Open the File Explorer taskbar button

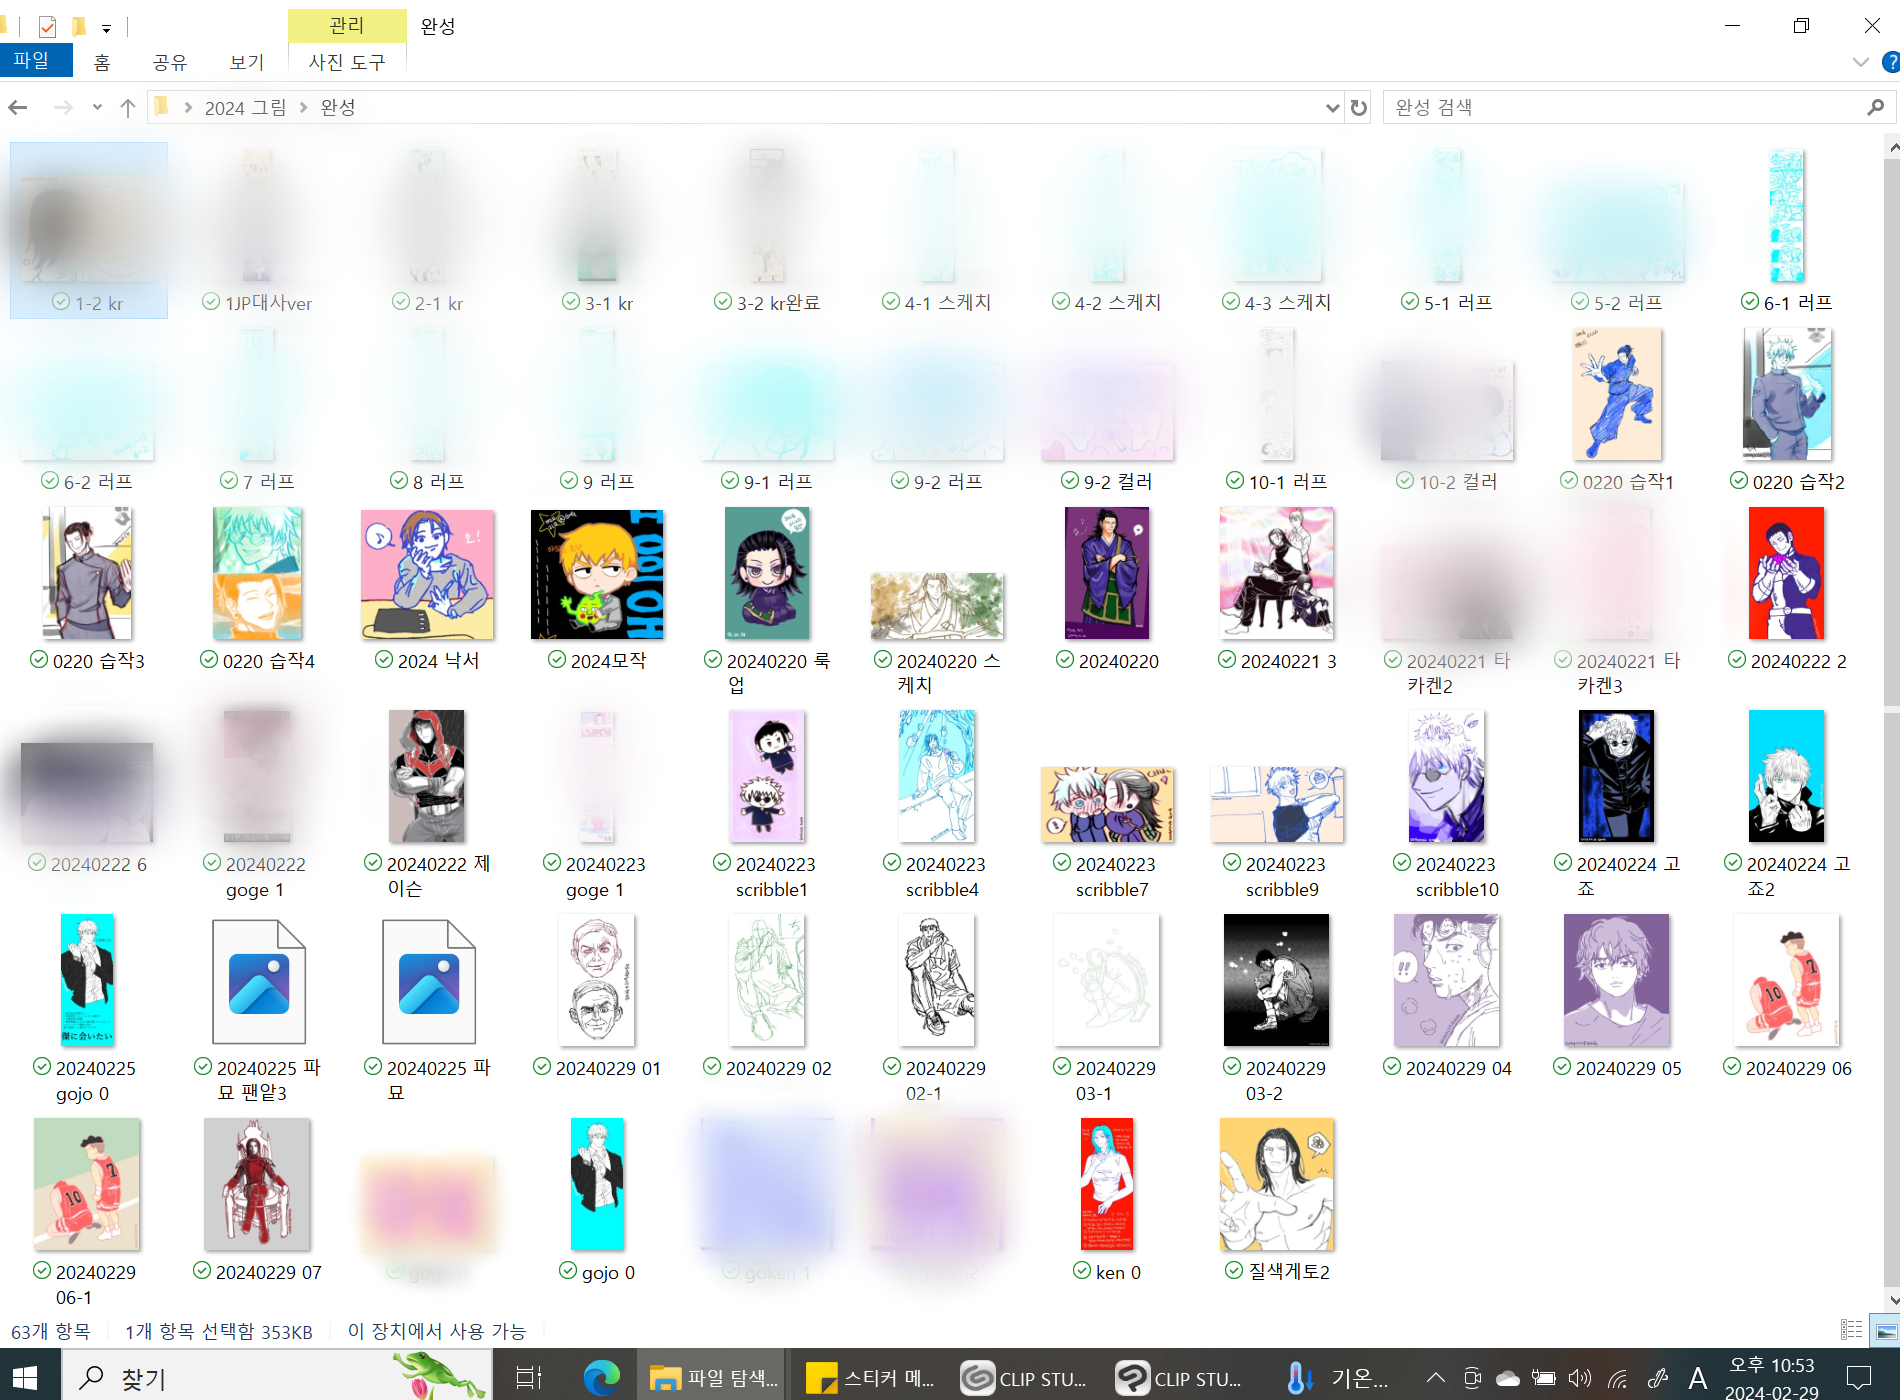point(713,1378)
